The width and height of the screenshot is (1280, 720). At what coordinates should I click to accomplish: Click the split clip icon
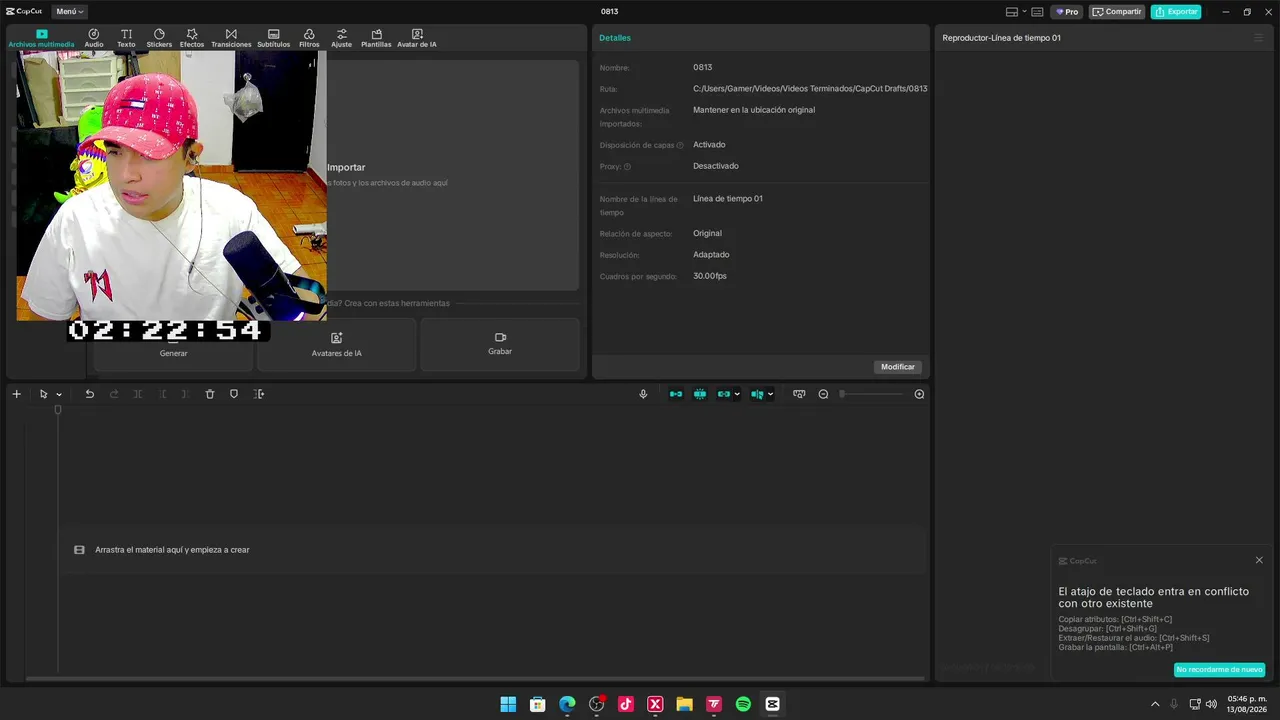pos(138,394)
